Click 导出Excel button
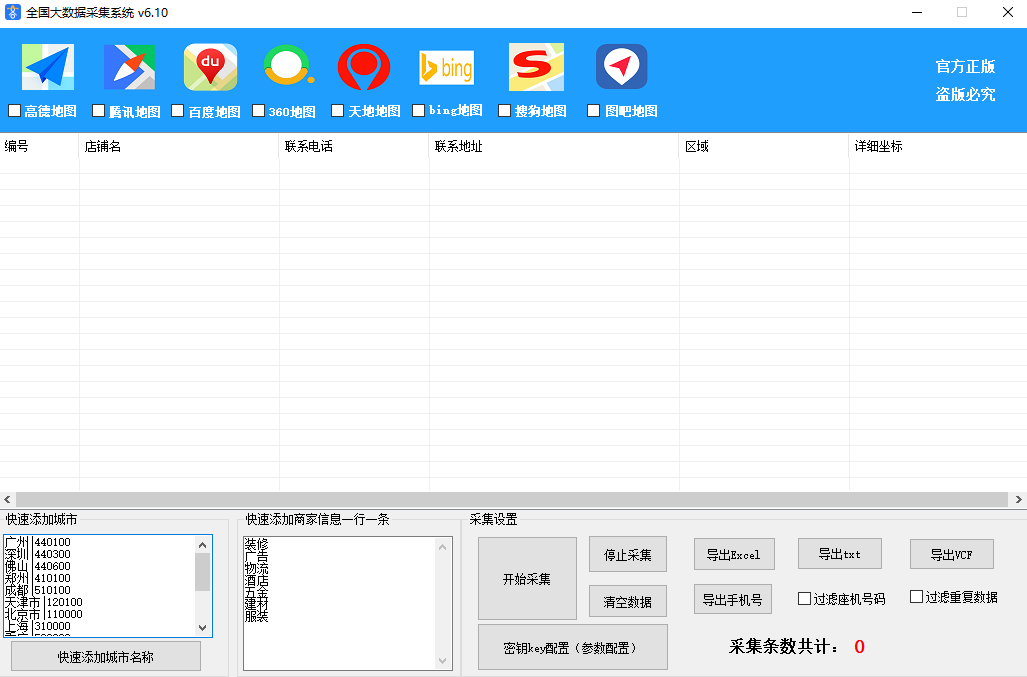Image resolution: width=1027 pixels, height=677 pixels. tap(733, 555)
